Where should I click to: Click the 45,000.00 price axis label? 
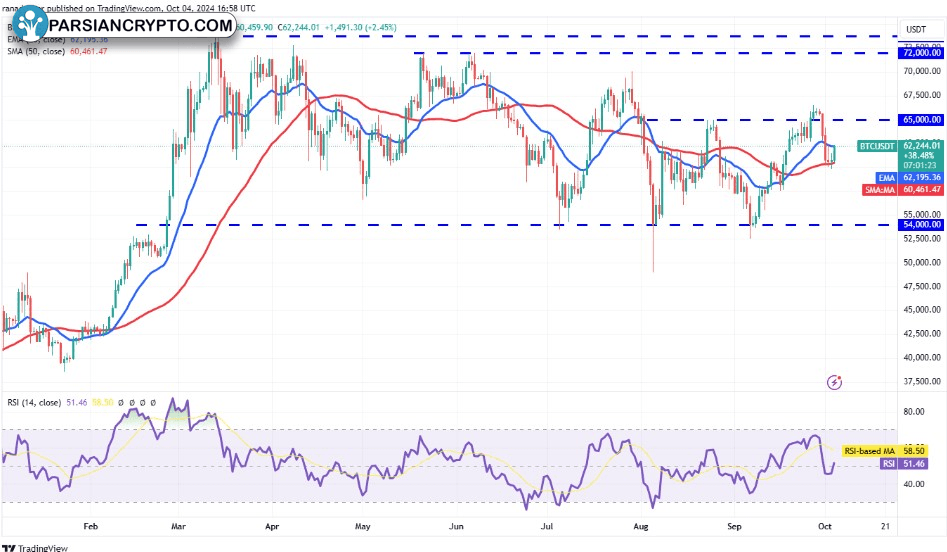pos(922,309)
